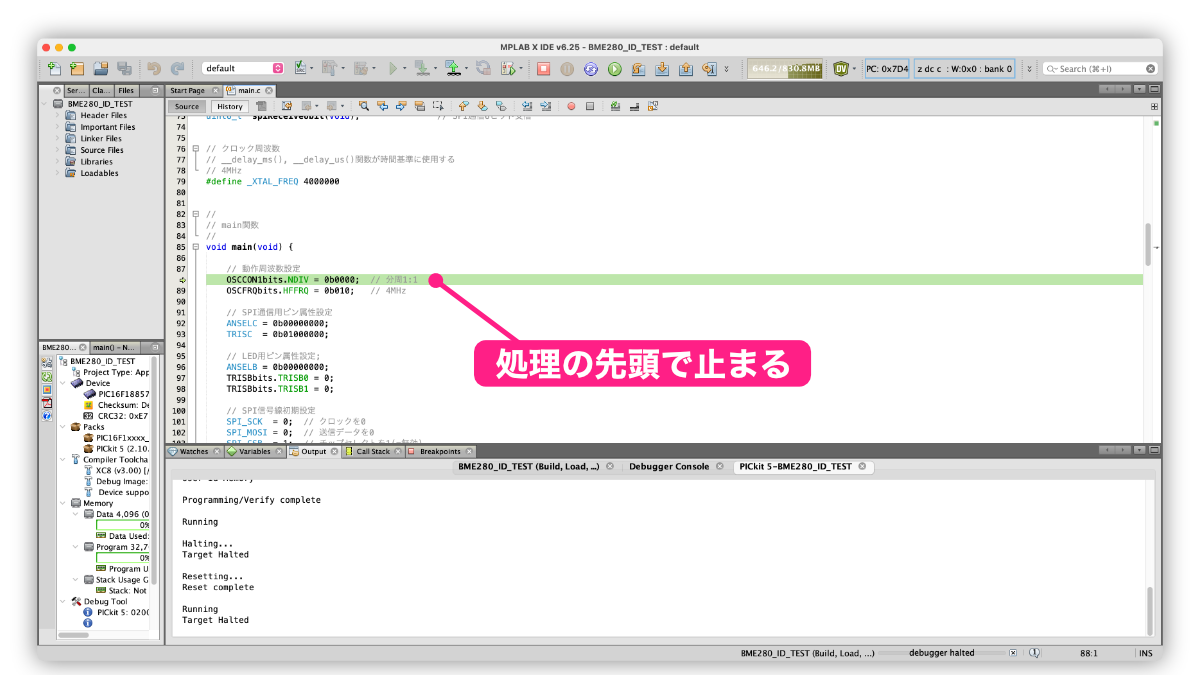
Task: Click the dashboard blue help icon
Action: (47, 416)
